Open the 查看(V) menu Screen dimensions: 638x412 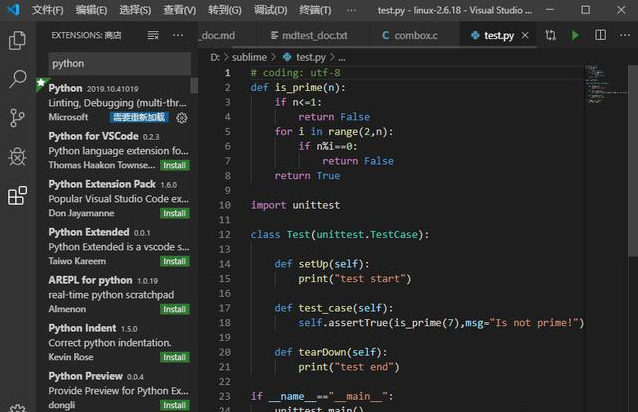tap(179, 10)
